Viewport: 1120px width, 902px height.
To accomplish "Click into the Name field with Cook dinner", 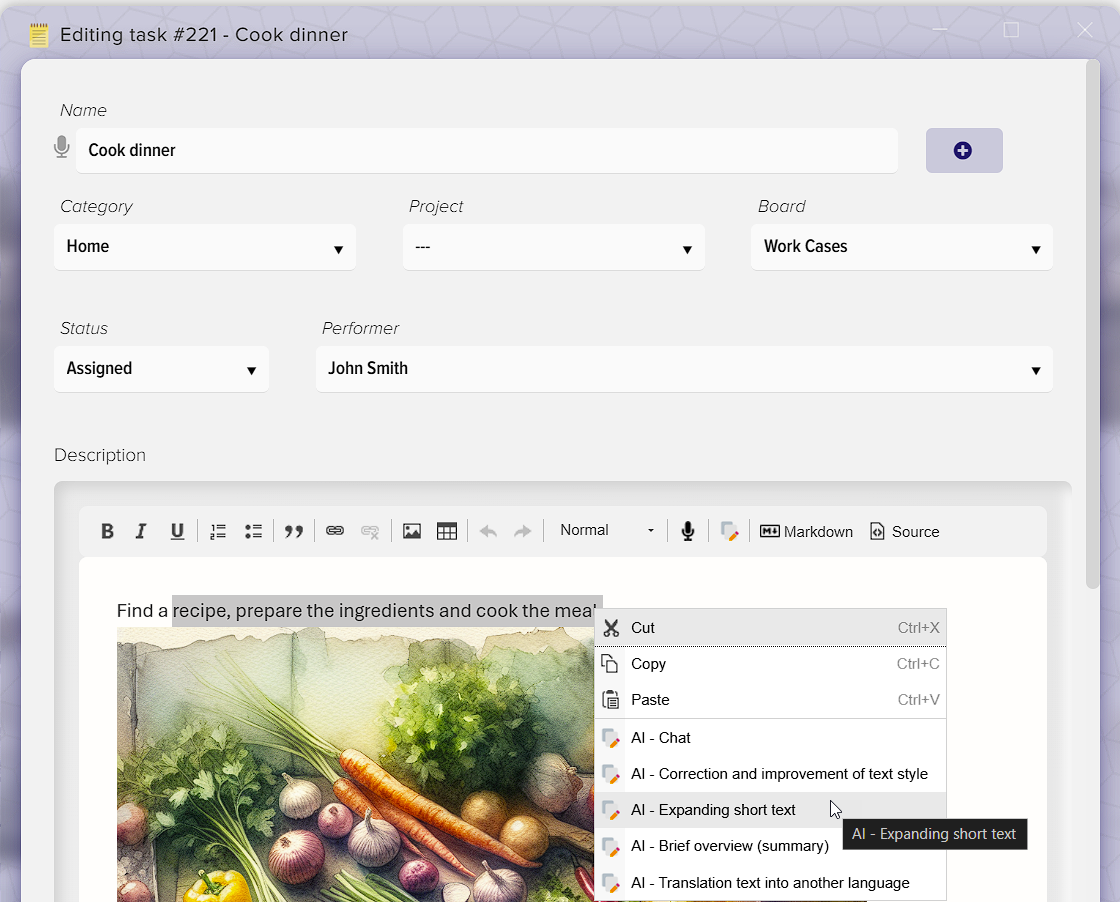I will [486, 151].
